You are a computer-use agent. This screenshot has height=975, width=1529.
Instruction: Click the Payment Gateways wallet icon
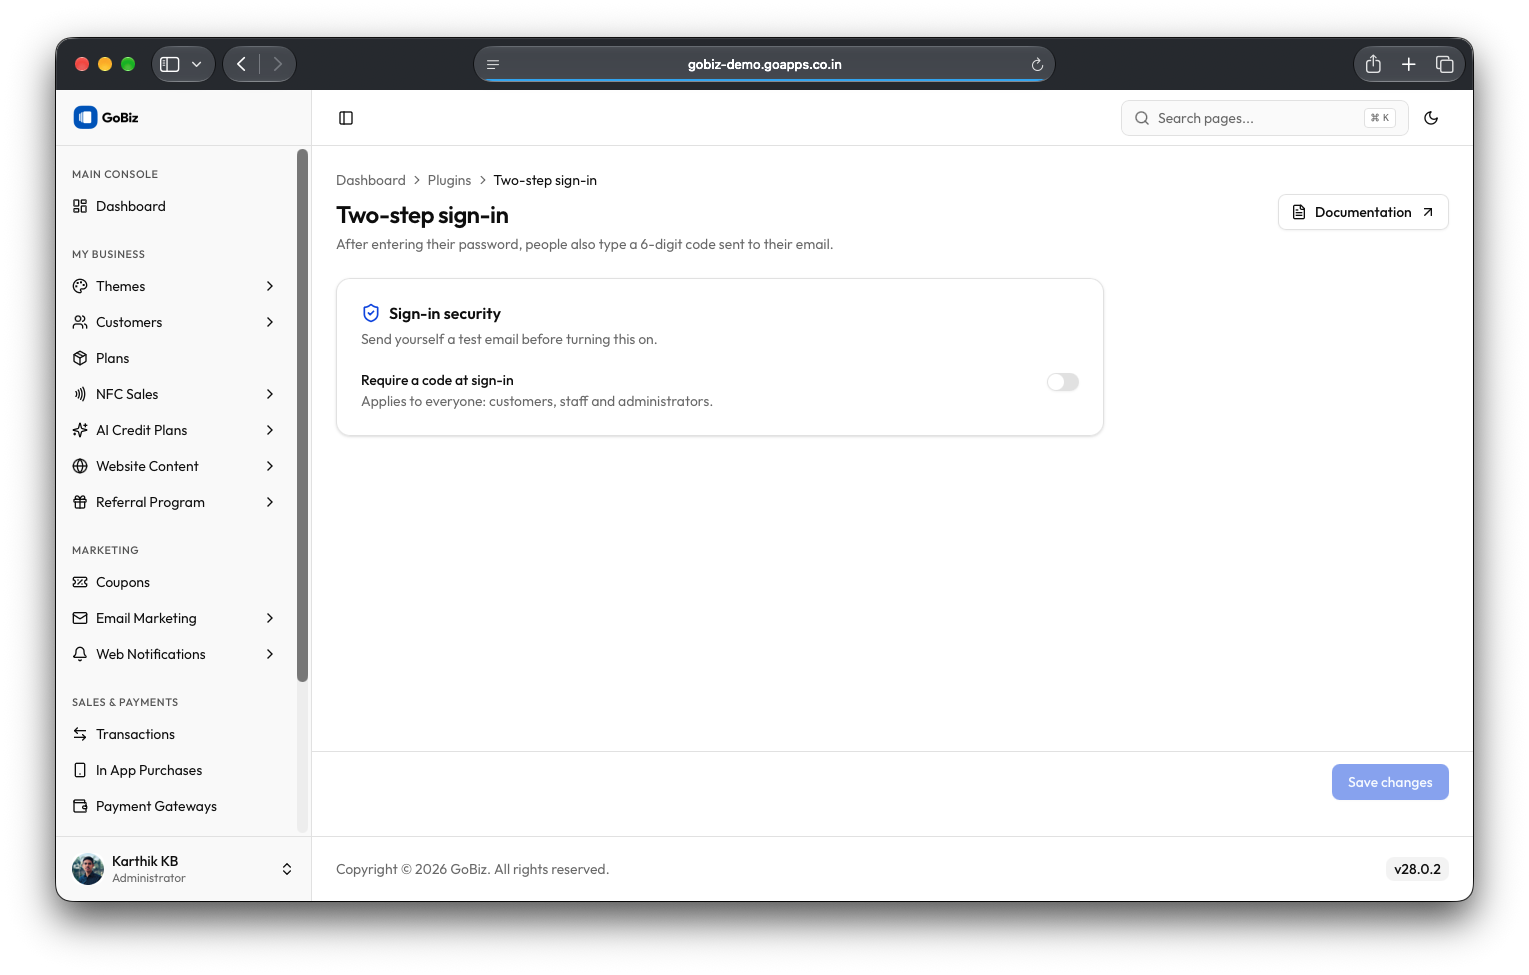pyautogui.click(x=80, y=806)
